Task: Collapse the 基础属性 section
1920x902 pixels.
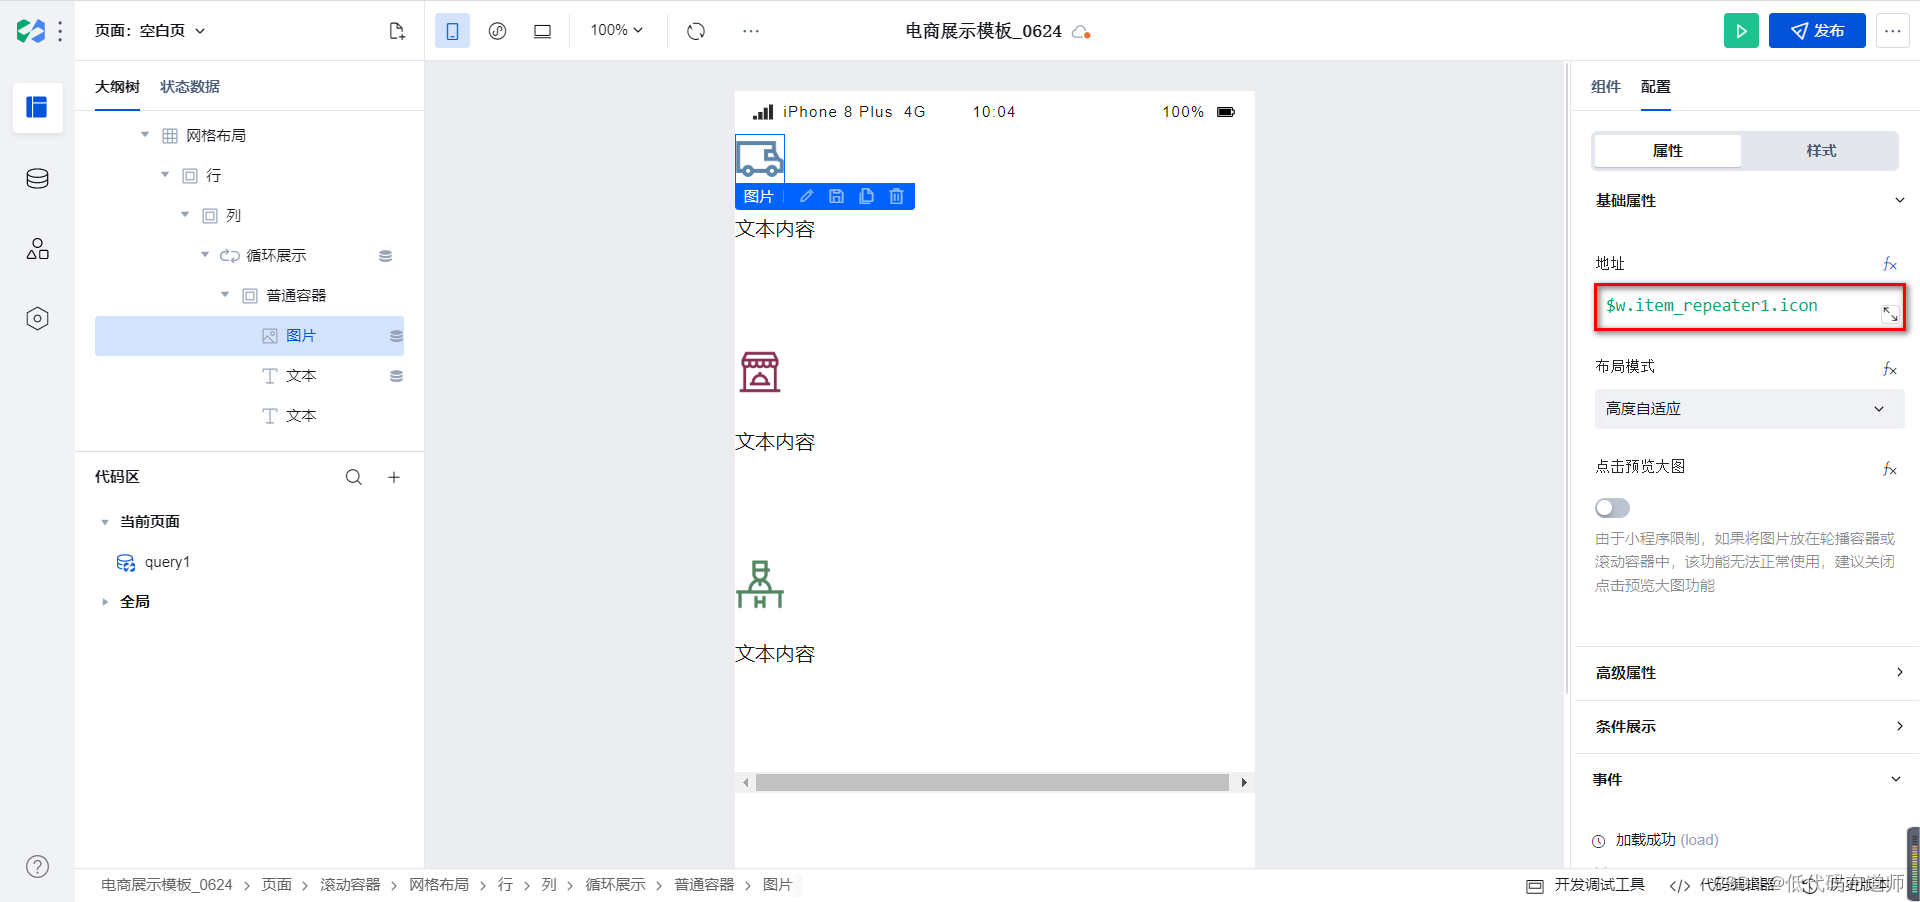Action: [x=1899, y=201]
